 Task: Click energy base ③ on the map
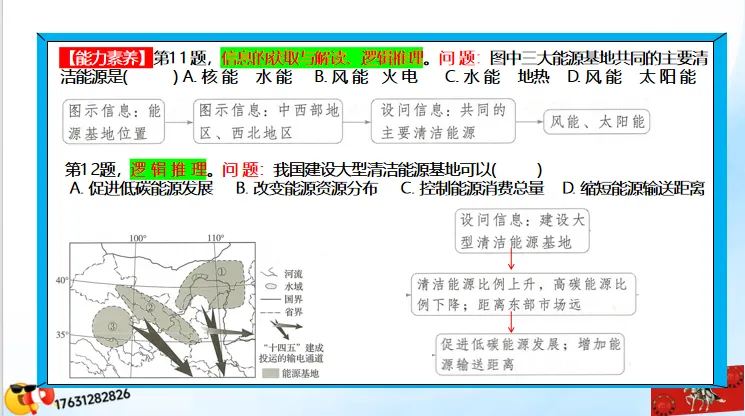point(112,326)
